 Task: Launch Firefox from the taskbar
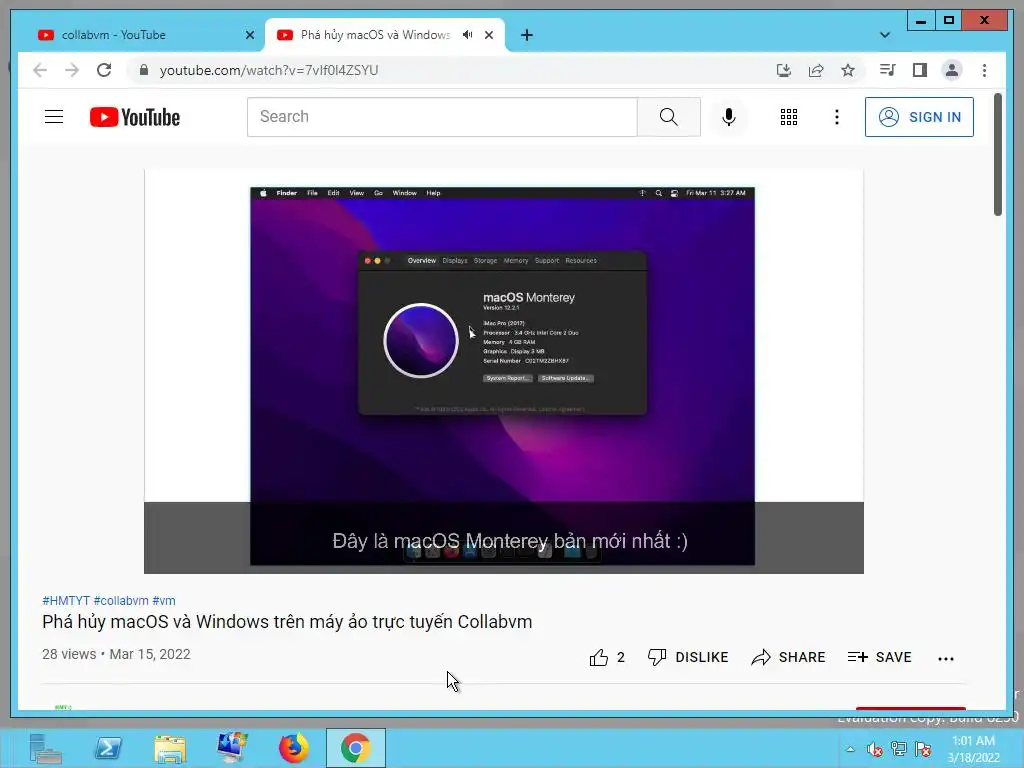(x=294, y=748)
